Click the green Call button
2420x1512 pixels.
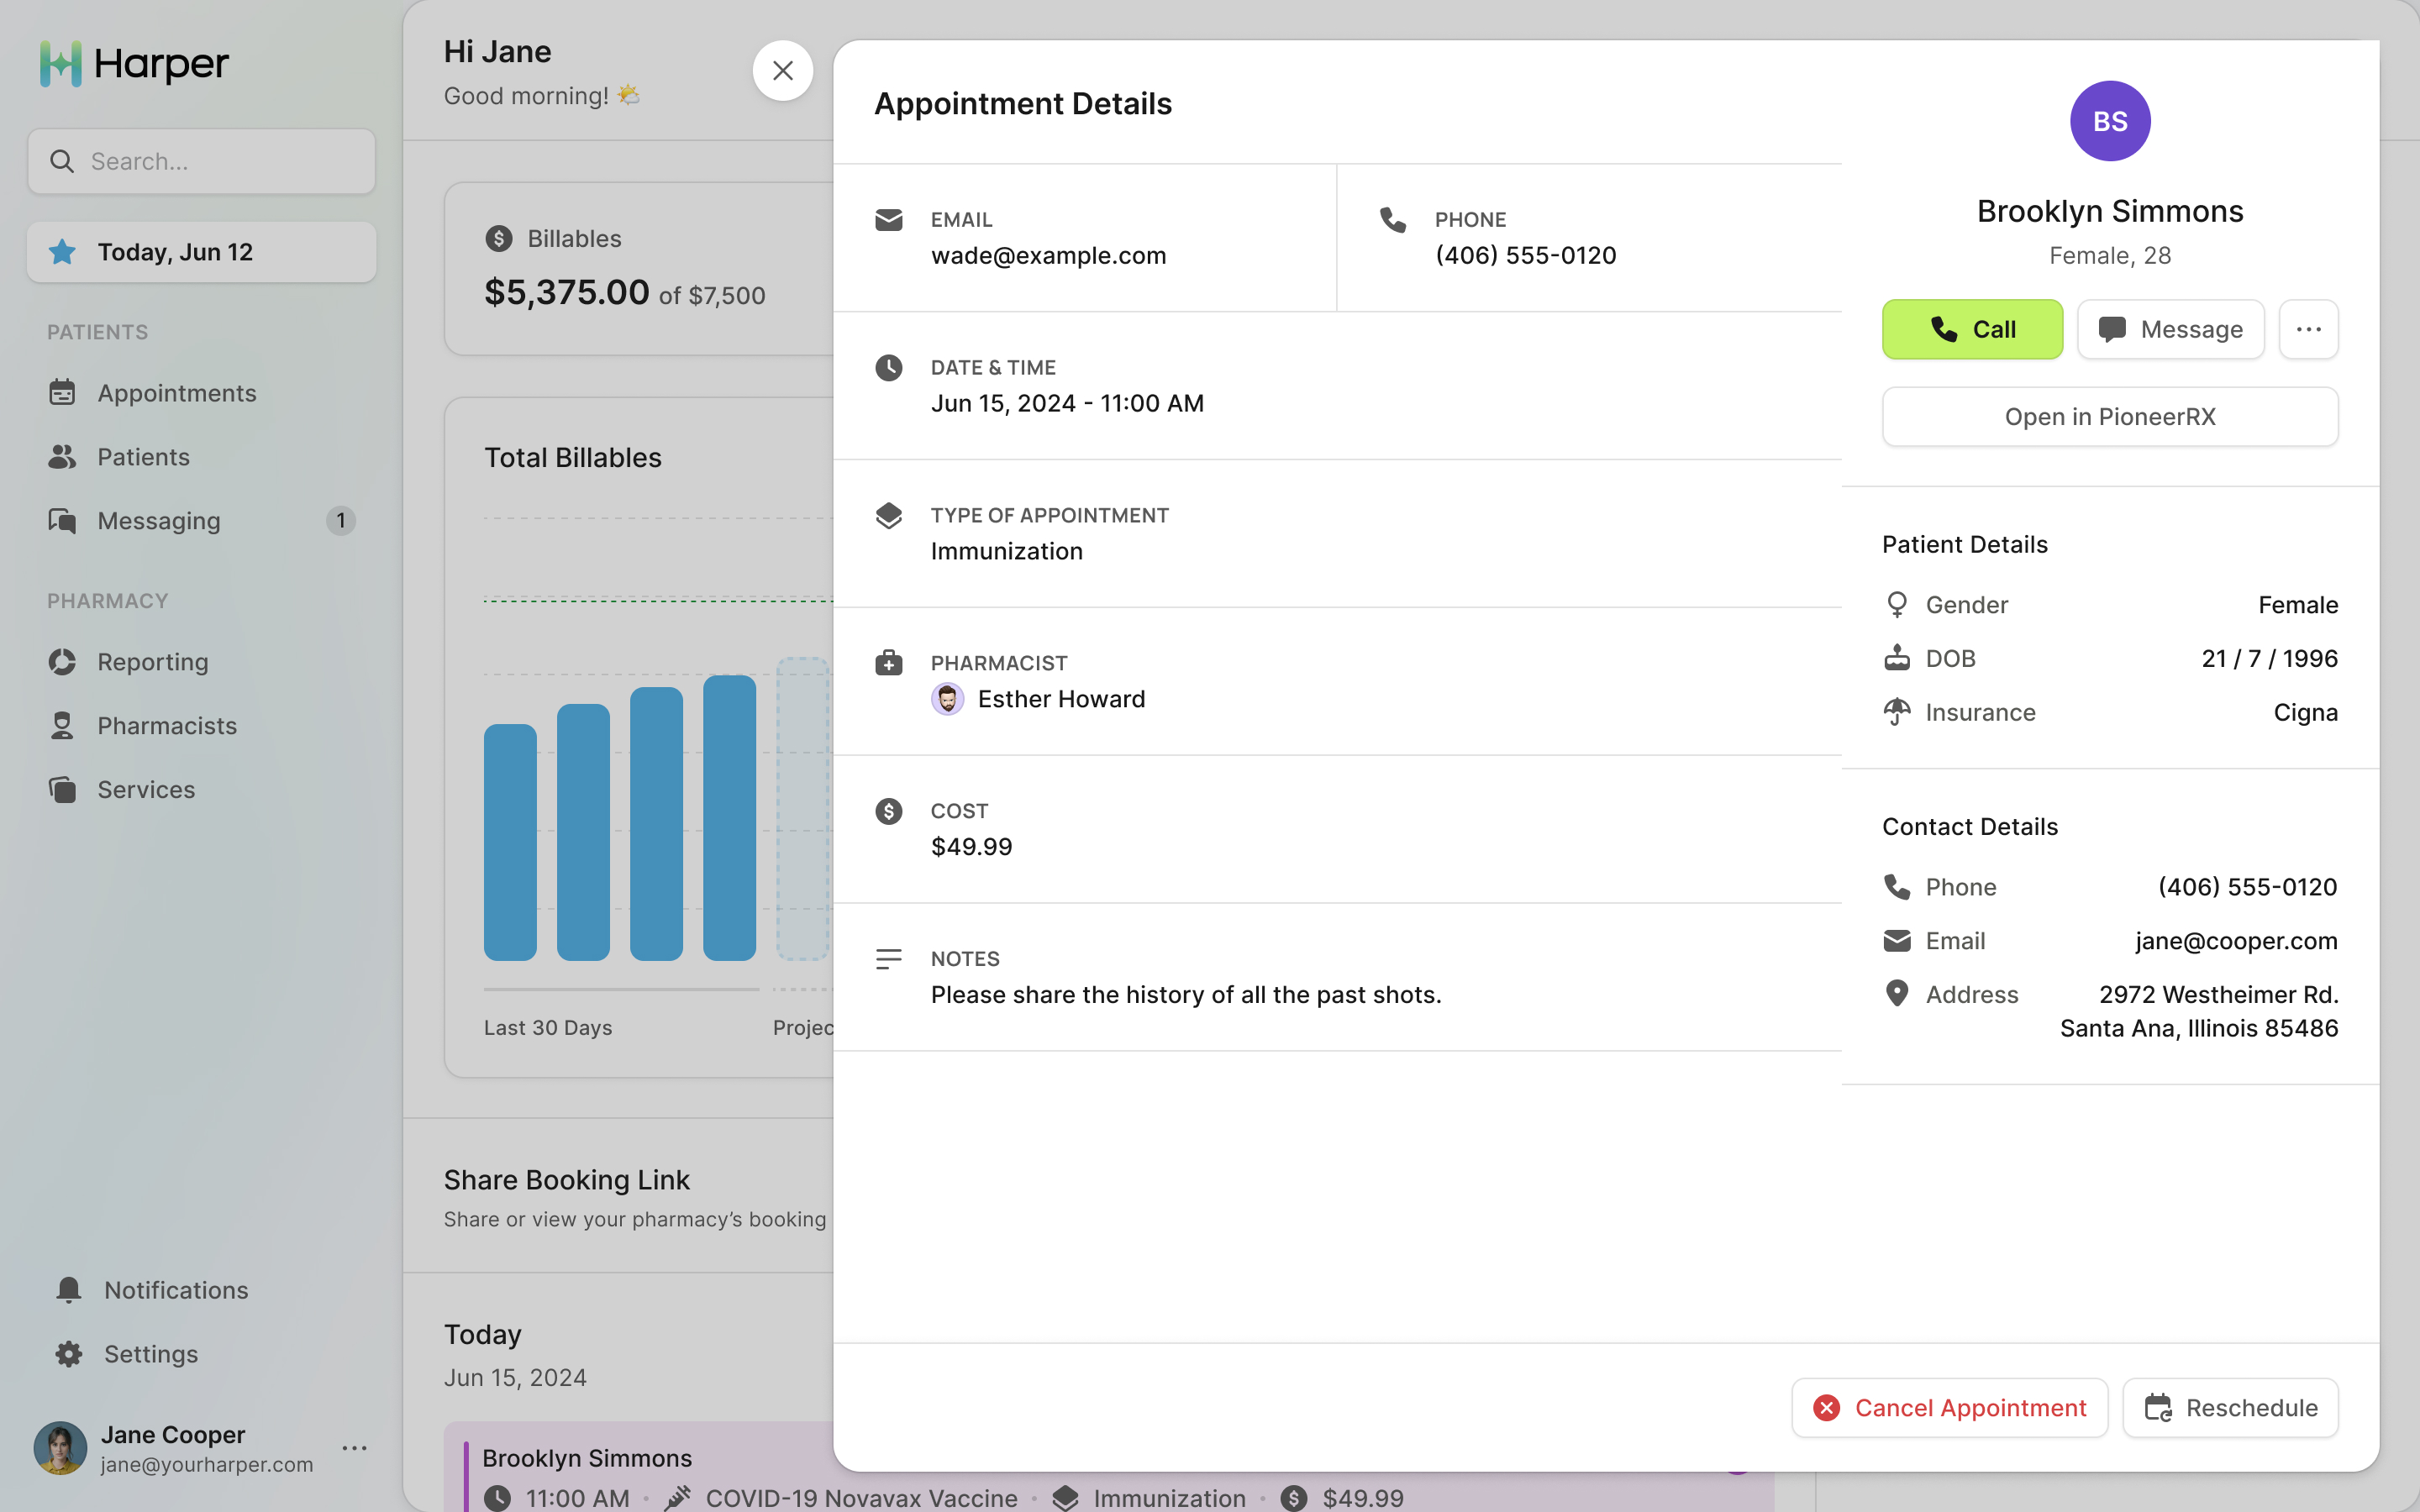[1971, 329]
